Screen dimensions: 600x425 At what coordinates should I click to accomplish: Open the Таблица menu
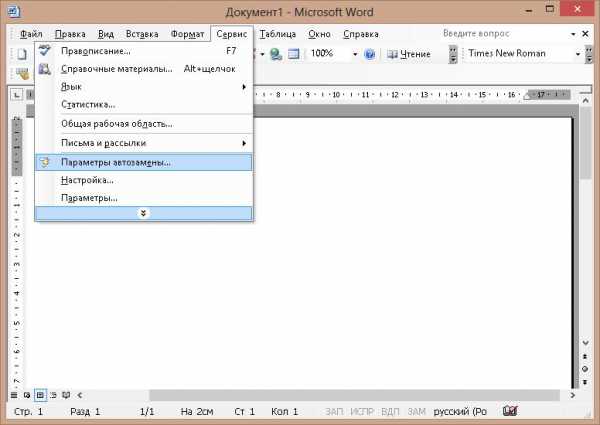click(x=277, y=34)
